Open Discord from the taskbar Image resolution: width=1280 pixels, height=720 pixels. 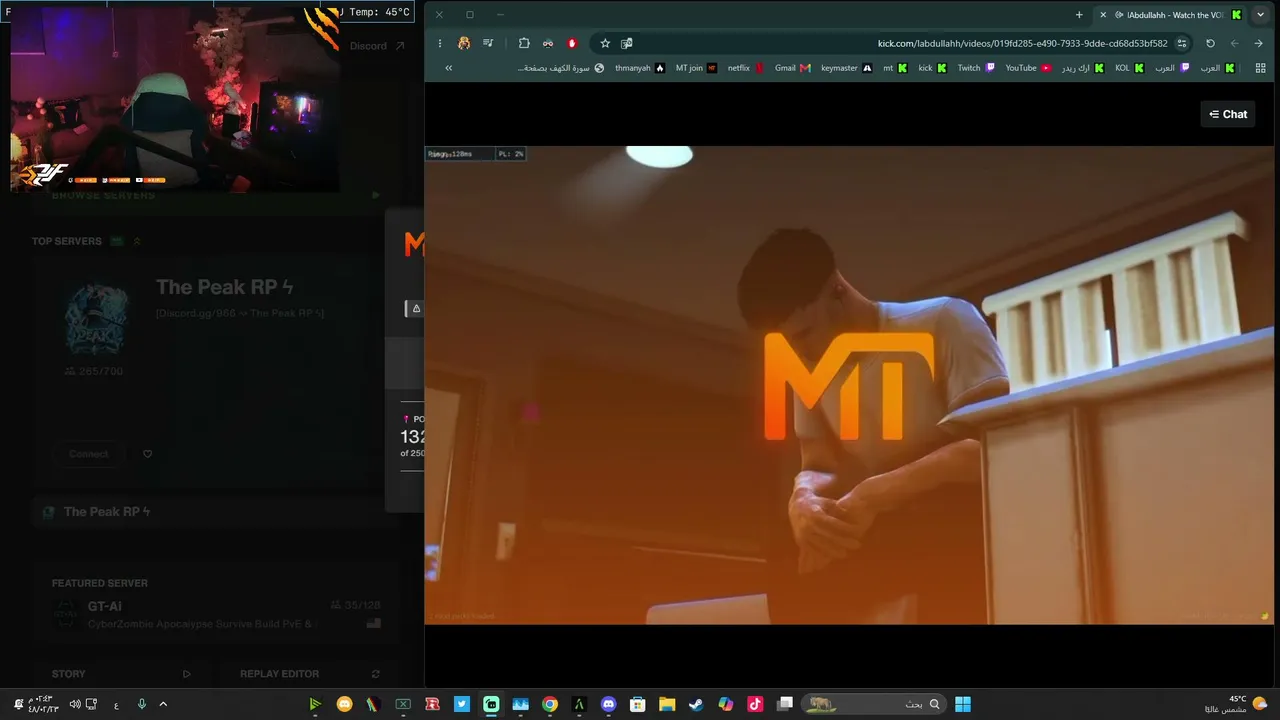(x=609, y=704)
